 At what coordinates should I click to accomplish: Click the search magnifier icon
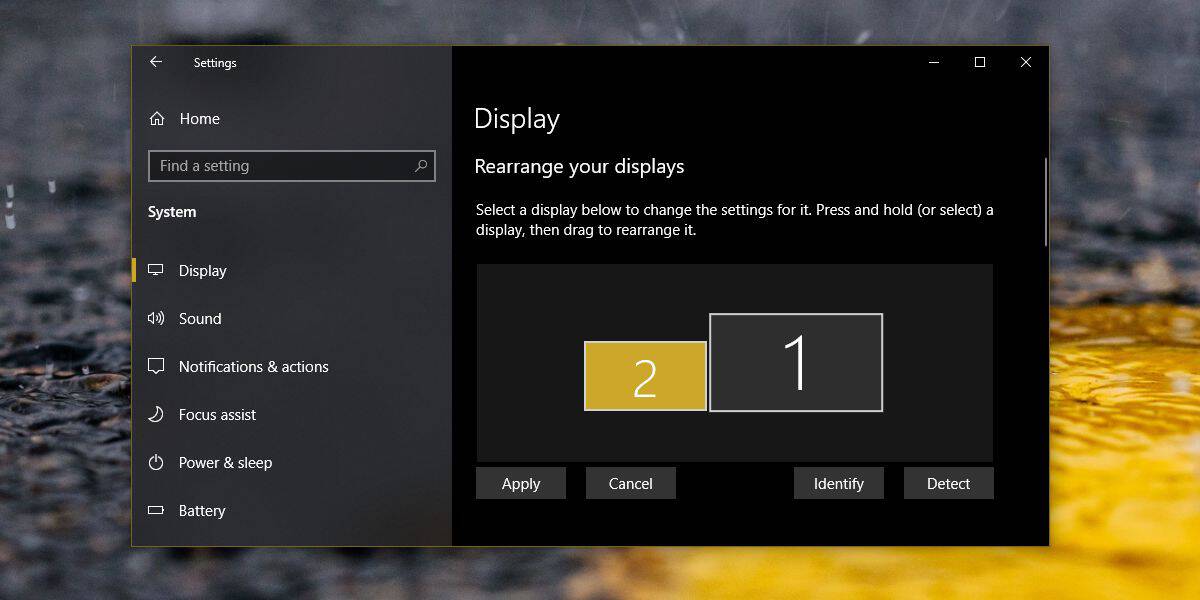[x=421, y=166]
